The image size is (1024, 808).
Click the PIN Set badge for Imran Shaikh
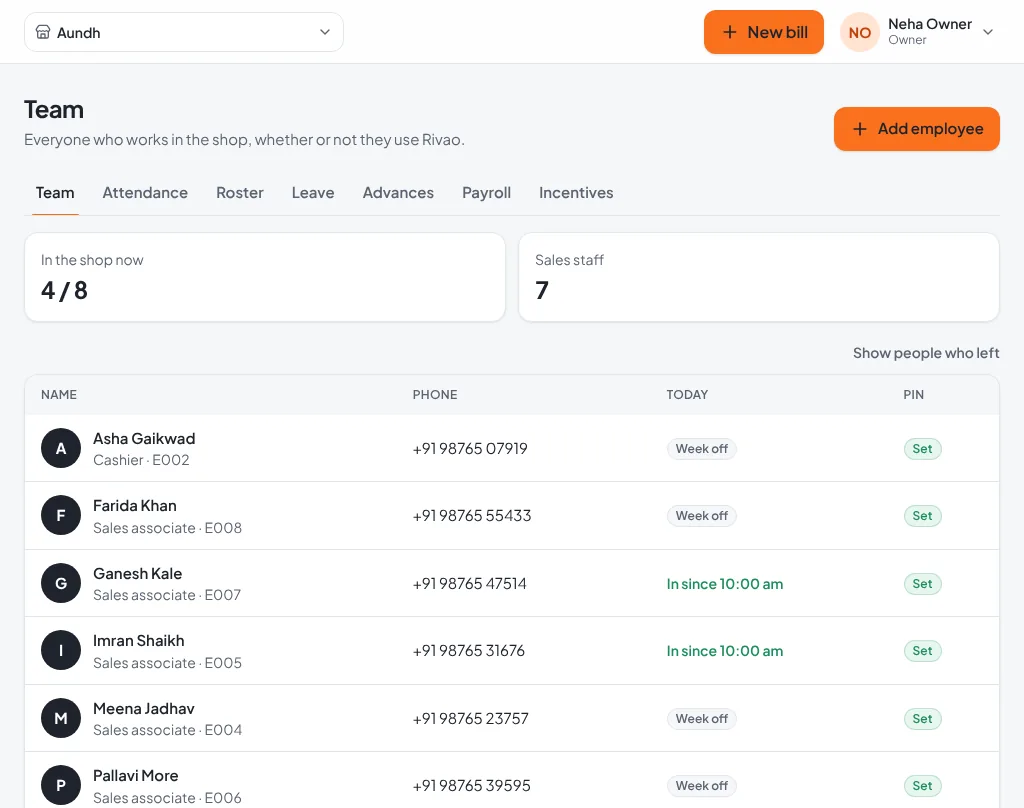click(922, 651)
